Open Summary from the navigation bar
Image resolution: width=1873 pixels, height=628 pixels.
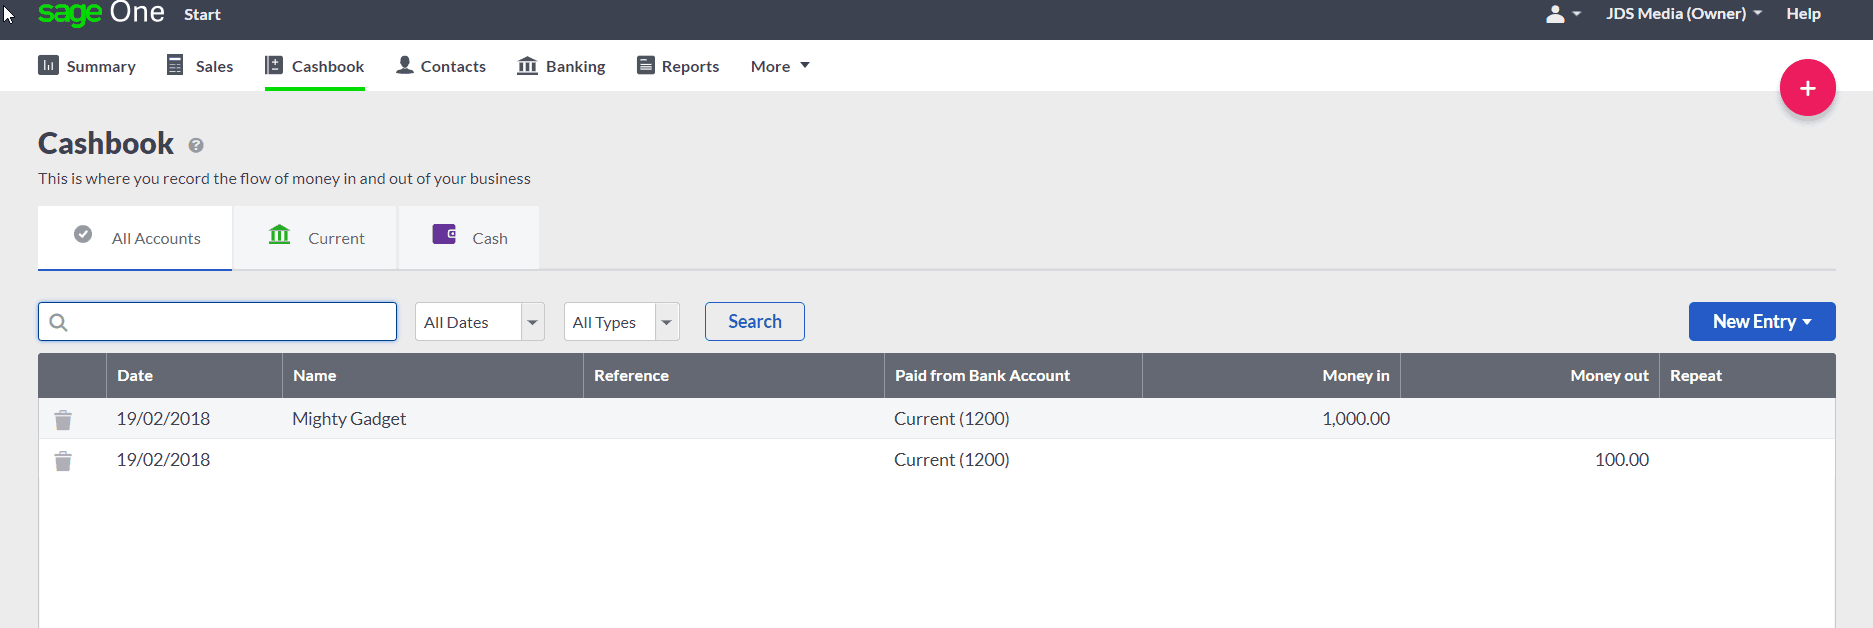pyautogui.click(x=87, y=66)
